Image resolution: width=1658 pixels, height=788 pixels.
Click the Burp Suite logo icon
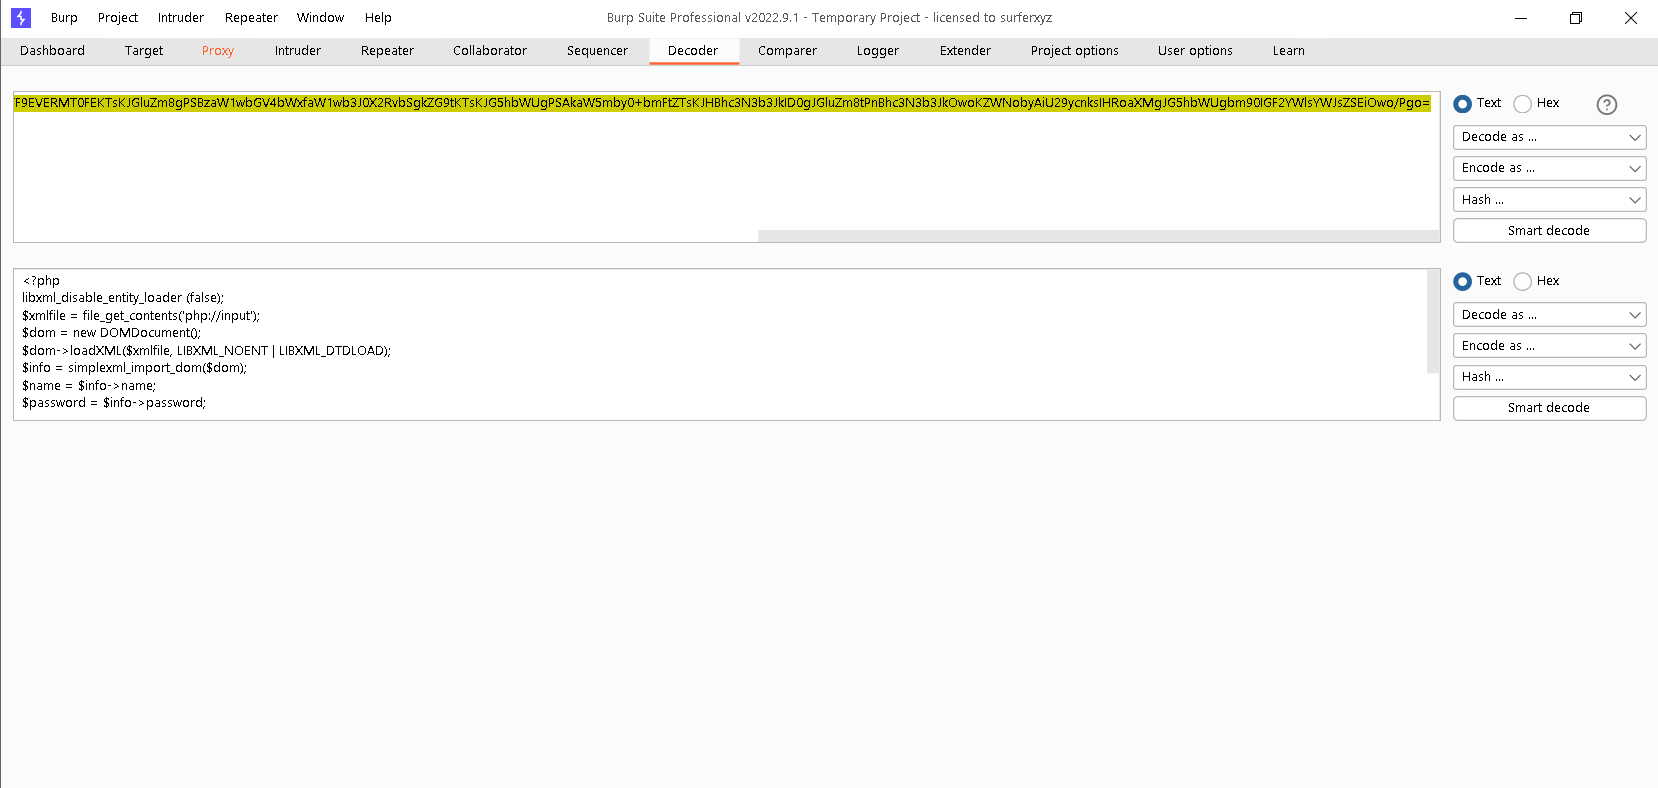click(x=21, y=18)
